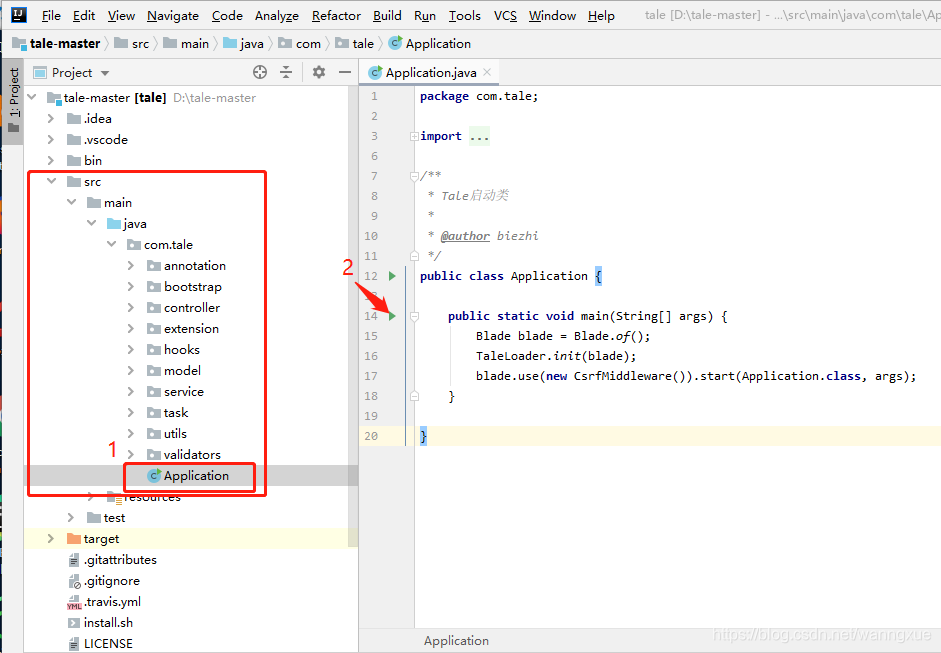This screenshot has height=653, width=941.
Task: Fold the Javadoc comment block
Action: point(414,176)
